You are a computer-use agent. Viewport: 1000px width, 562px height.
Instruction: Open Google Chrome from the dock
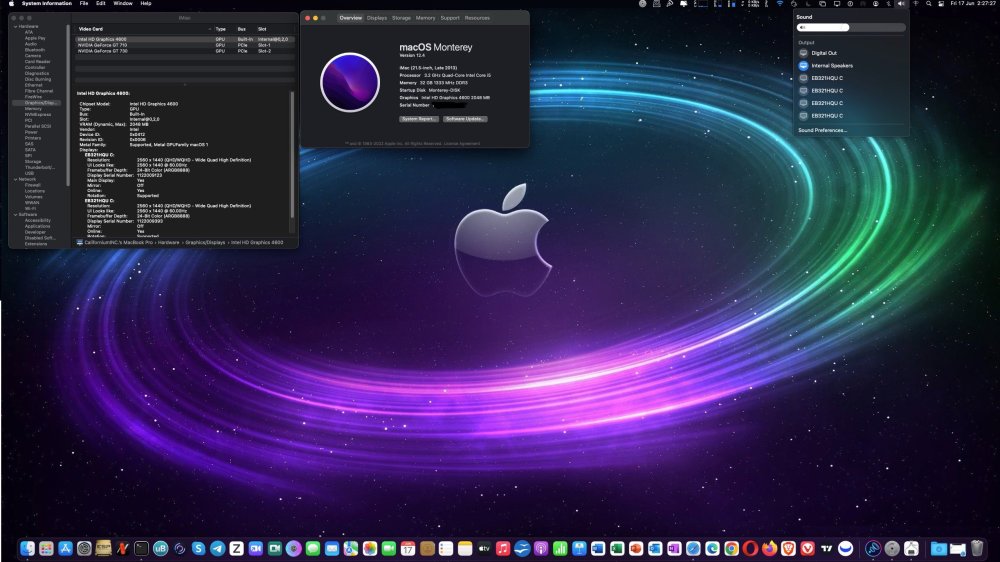click(x=732, y=548)
